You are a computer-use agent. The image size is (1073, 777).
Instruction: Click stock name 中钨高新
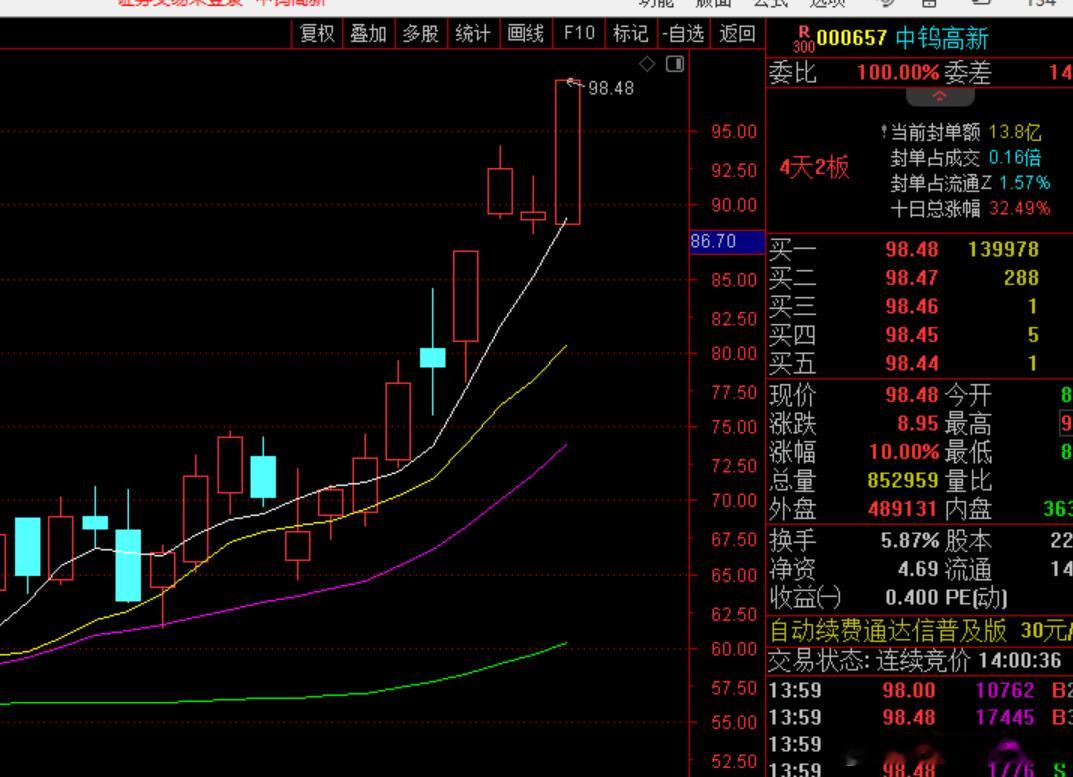942,38
